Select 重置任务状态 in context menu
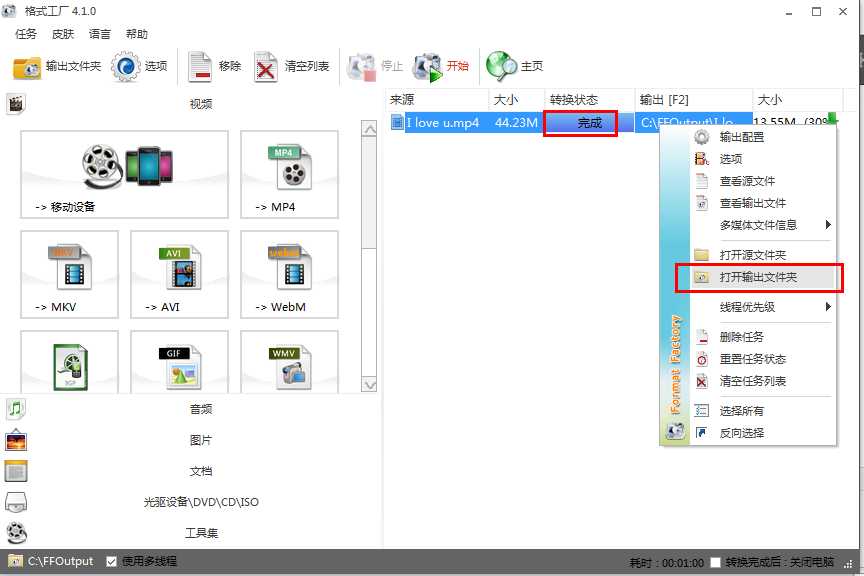Image resolution: width=864 pixels, height=576 pixels. pos(763,359)
